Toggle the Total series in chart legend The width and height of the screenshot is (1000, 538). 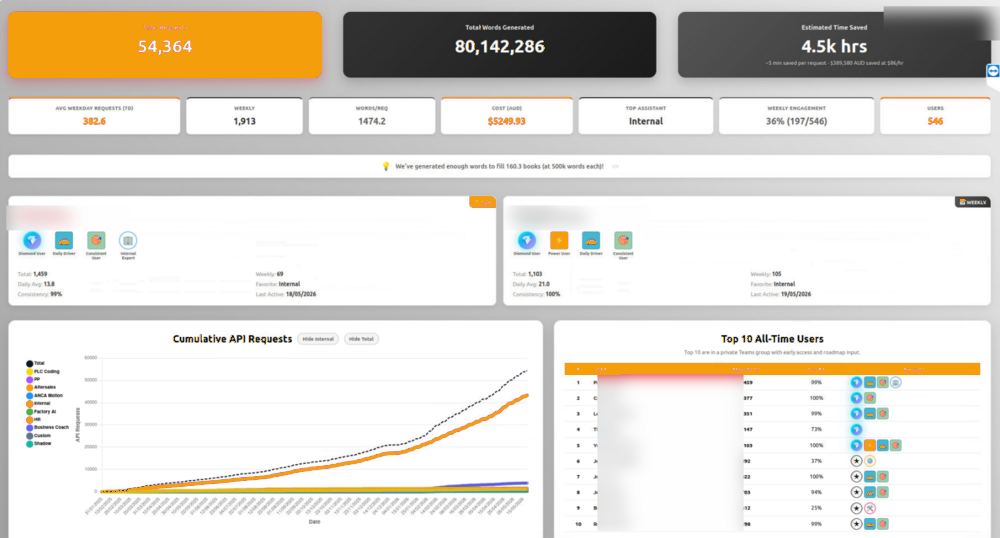coord(35,363)
